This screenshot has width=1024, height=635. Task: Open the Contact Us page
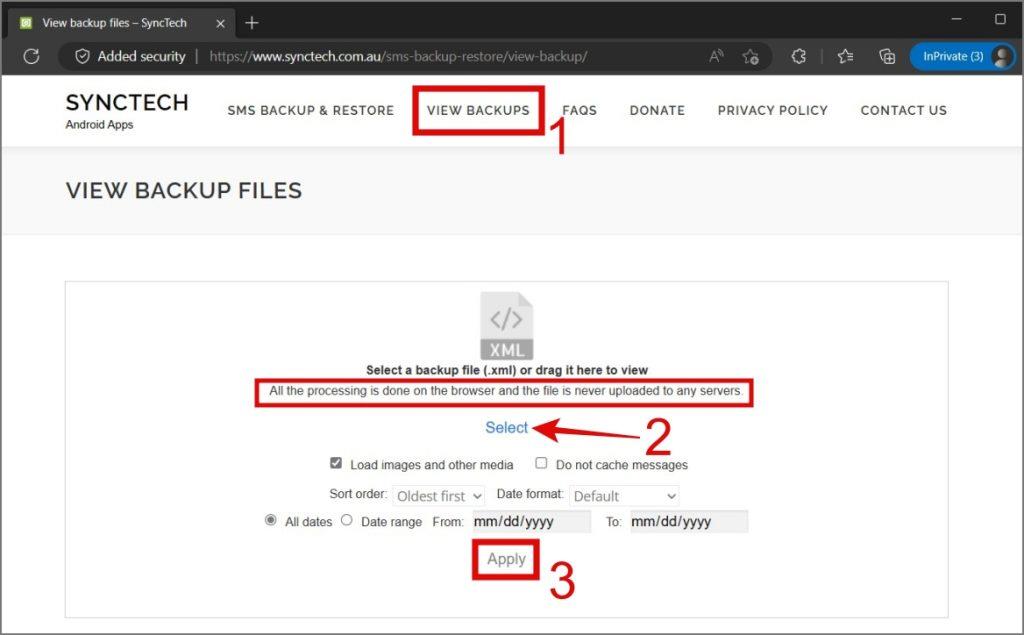904,110
